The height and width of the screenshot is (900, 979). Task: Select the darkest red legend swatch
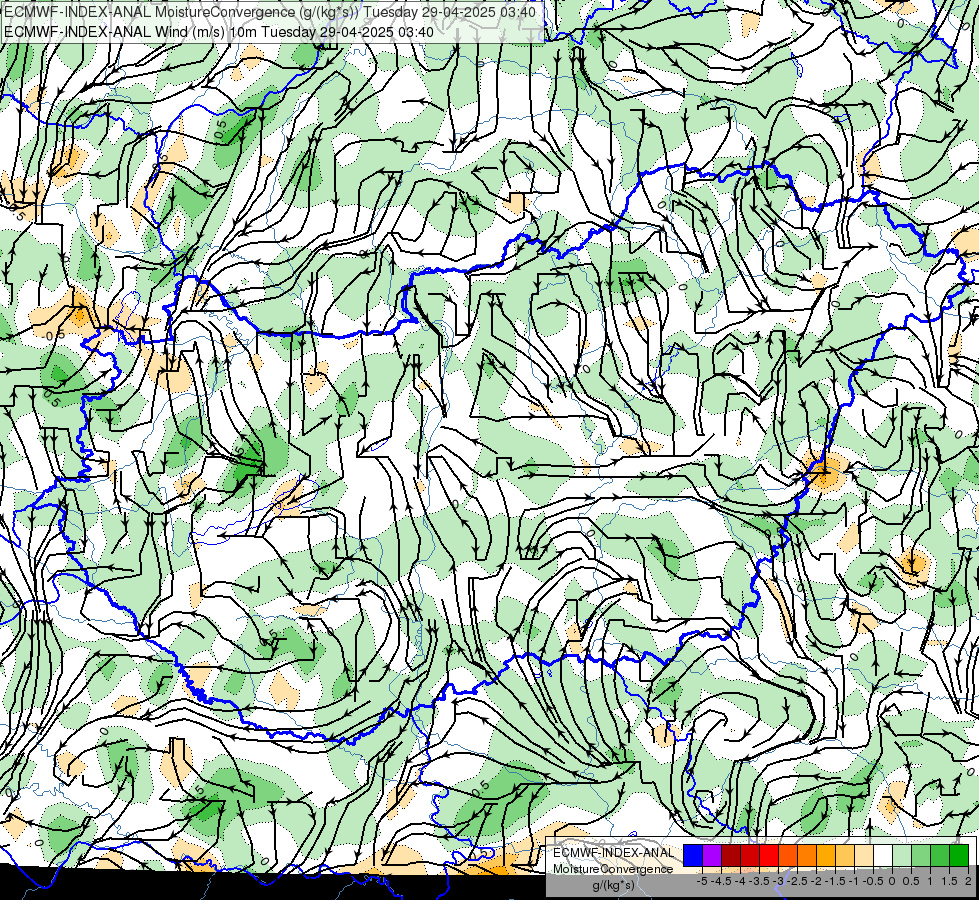pos(731,855)
